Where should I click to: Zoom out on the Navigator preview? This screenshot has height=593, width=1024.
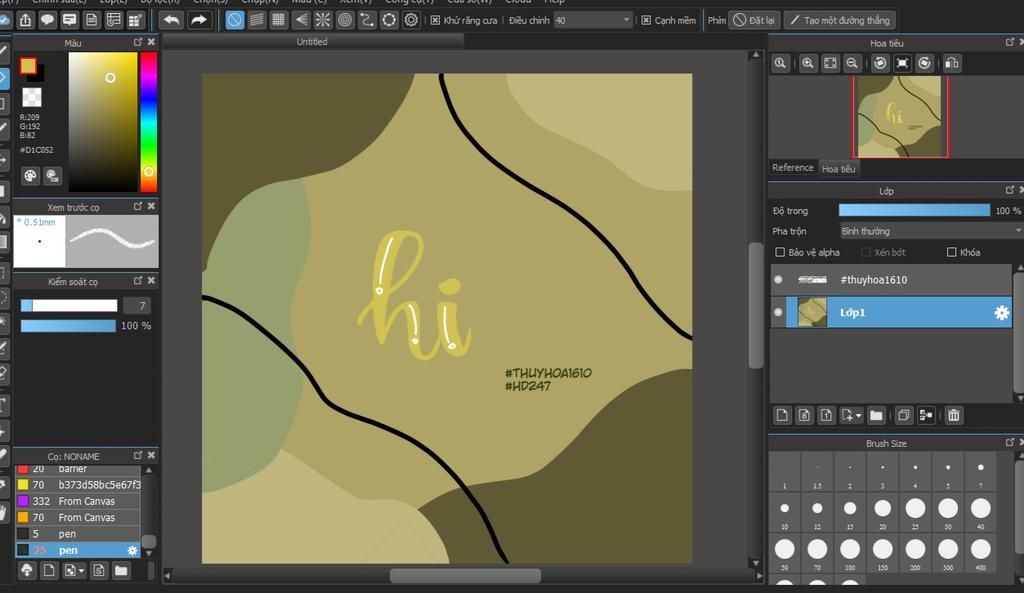[x=852, y=63]
